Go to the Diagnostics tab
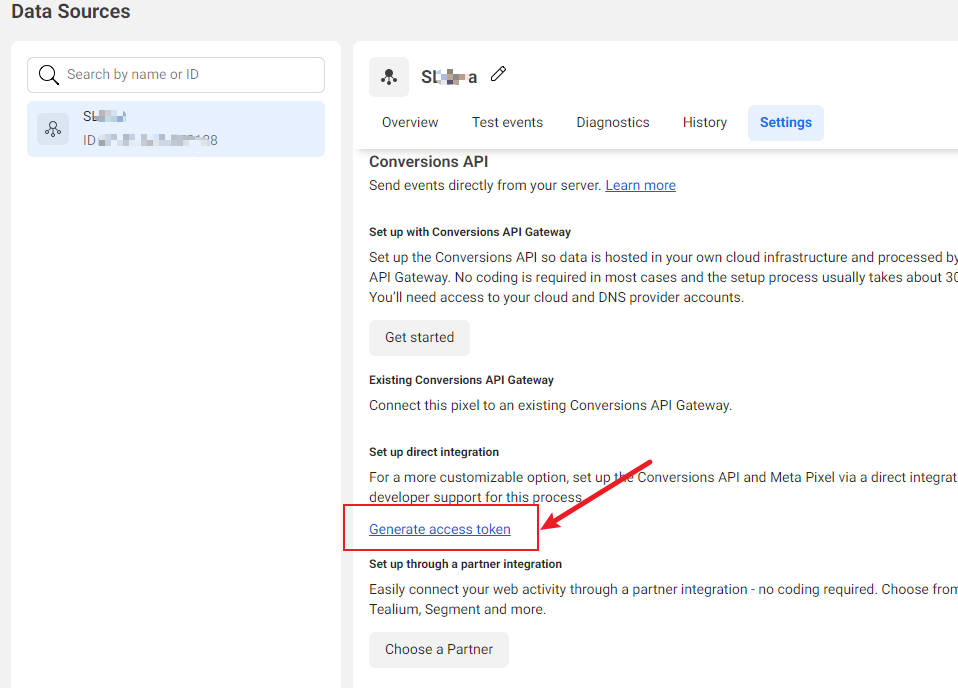This screenshot has height=688, width=958. point(613,123)
